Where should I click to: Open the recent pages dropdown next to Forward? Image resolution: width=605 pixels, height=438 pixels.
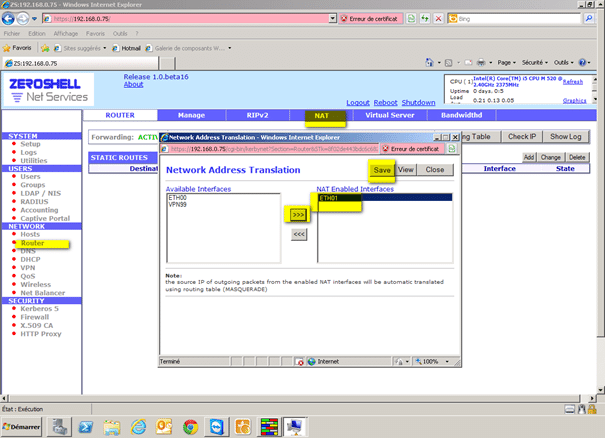[x=34, y=19]
